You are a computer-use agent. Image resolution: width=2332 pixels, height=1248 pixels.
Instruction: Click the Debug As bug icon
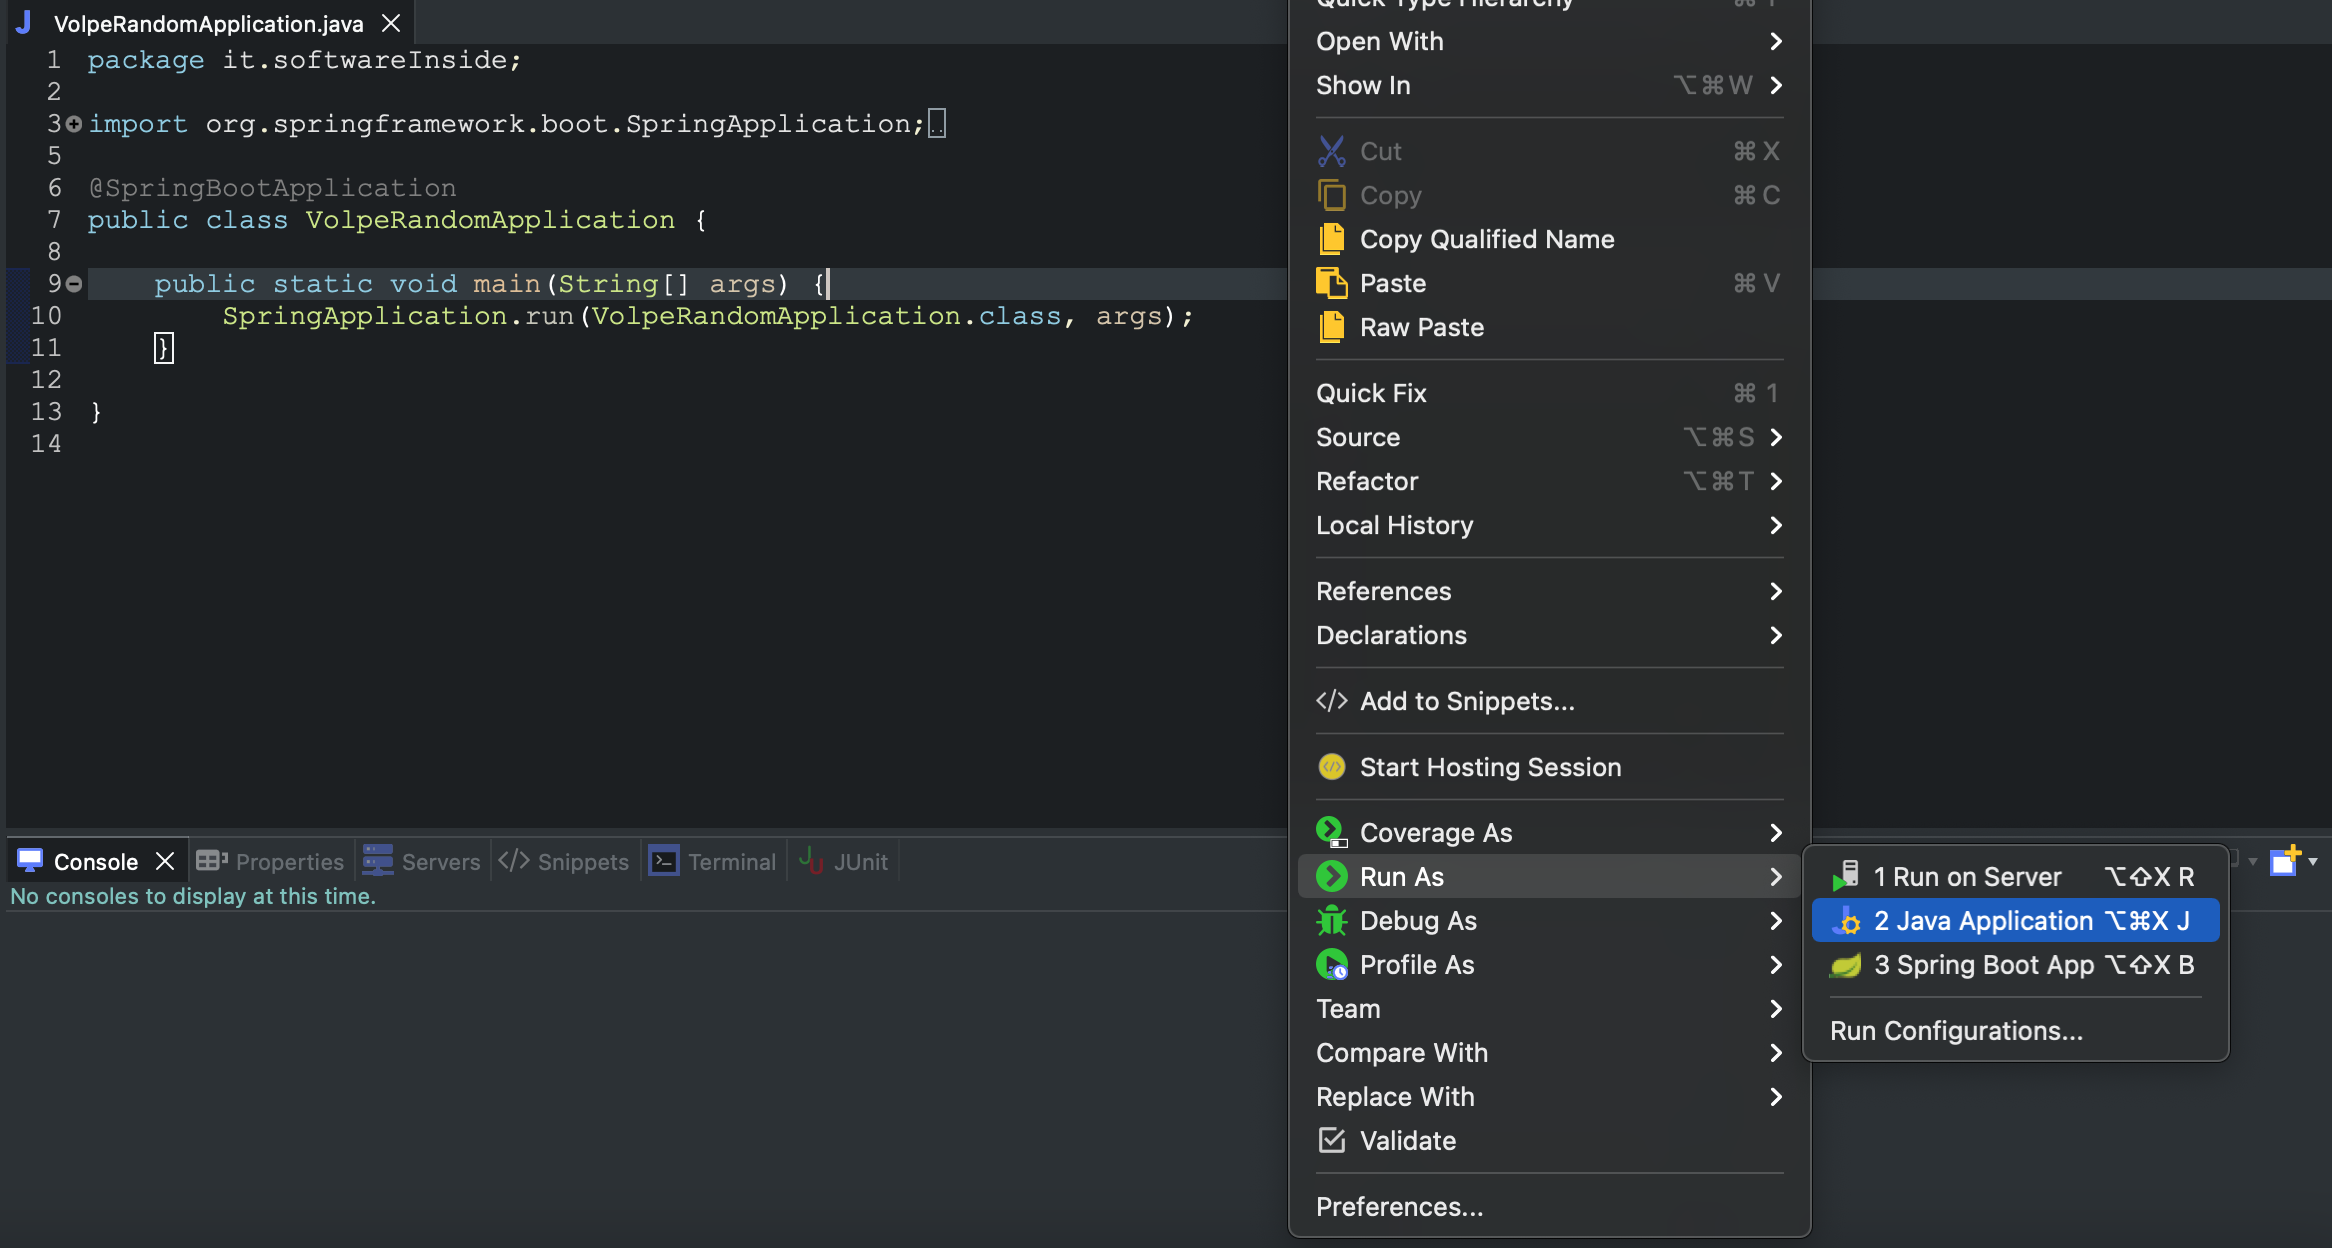(x=1332, y=920)
